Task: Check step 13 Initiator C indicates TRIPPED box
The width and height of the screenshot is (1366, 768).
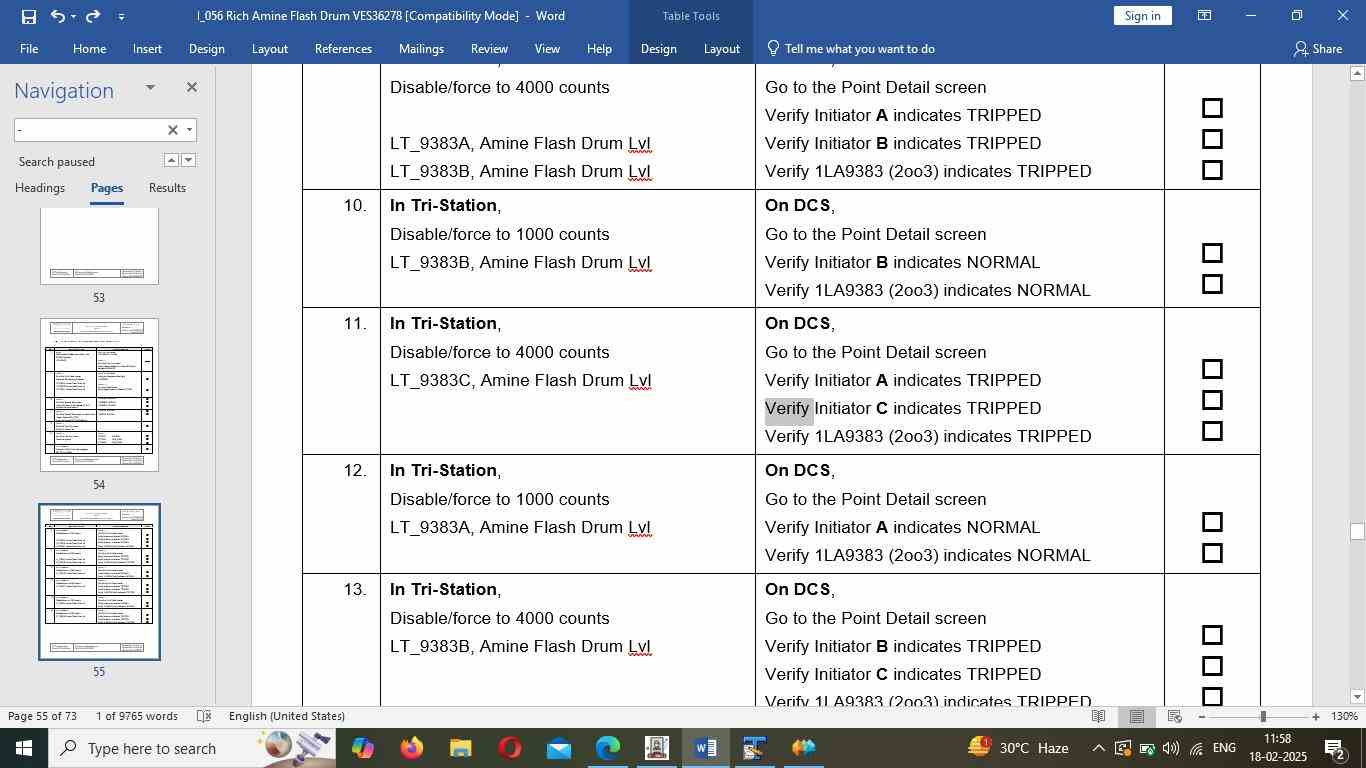Action: click(1212, 666)
